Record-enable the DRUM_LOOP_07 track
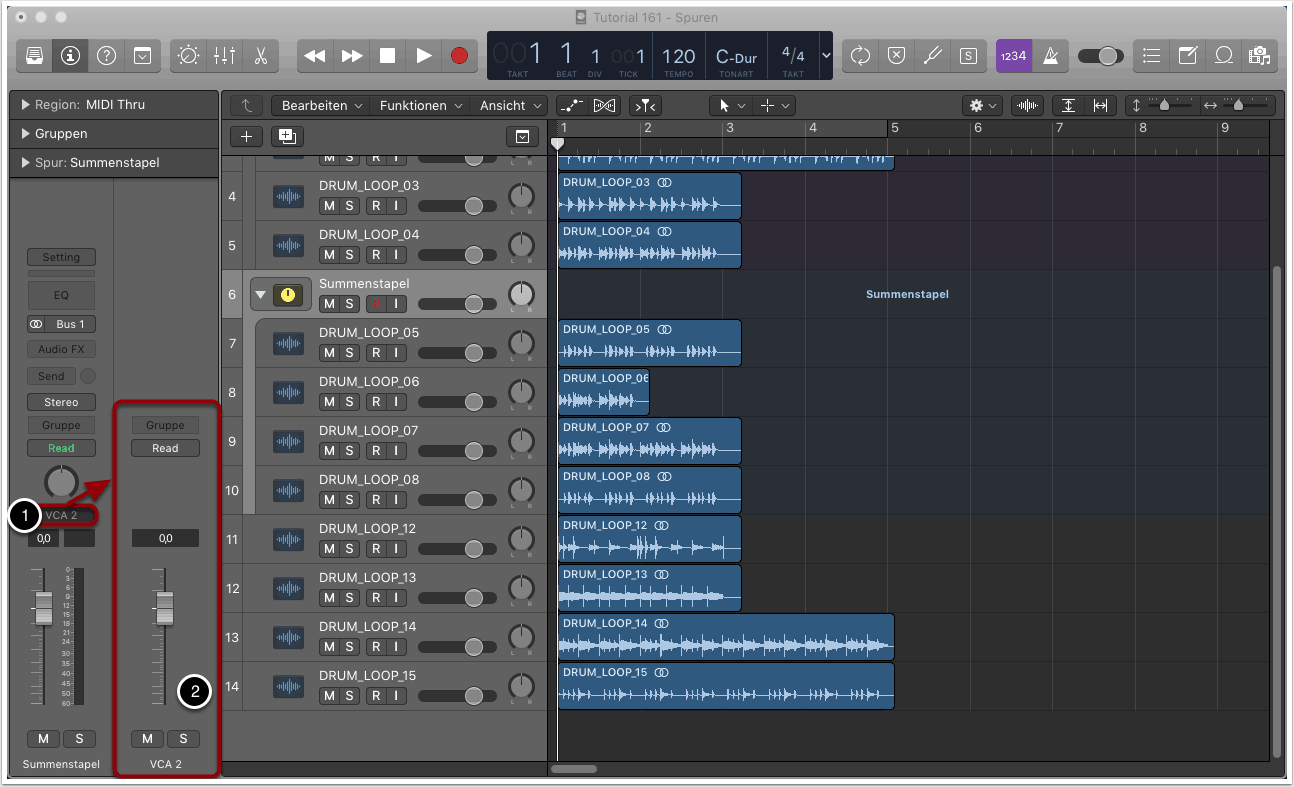The height and width of the screenshot is (787, 1294). tap(376, 450)
